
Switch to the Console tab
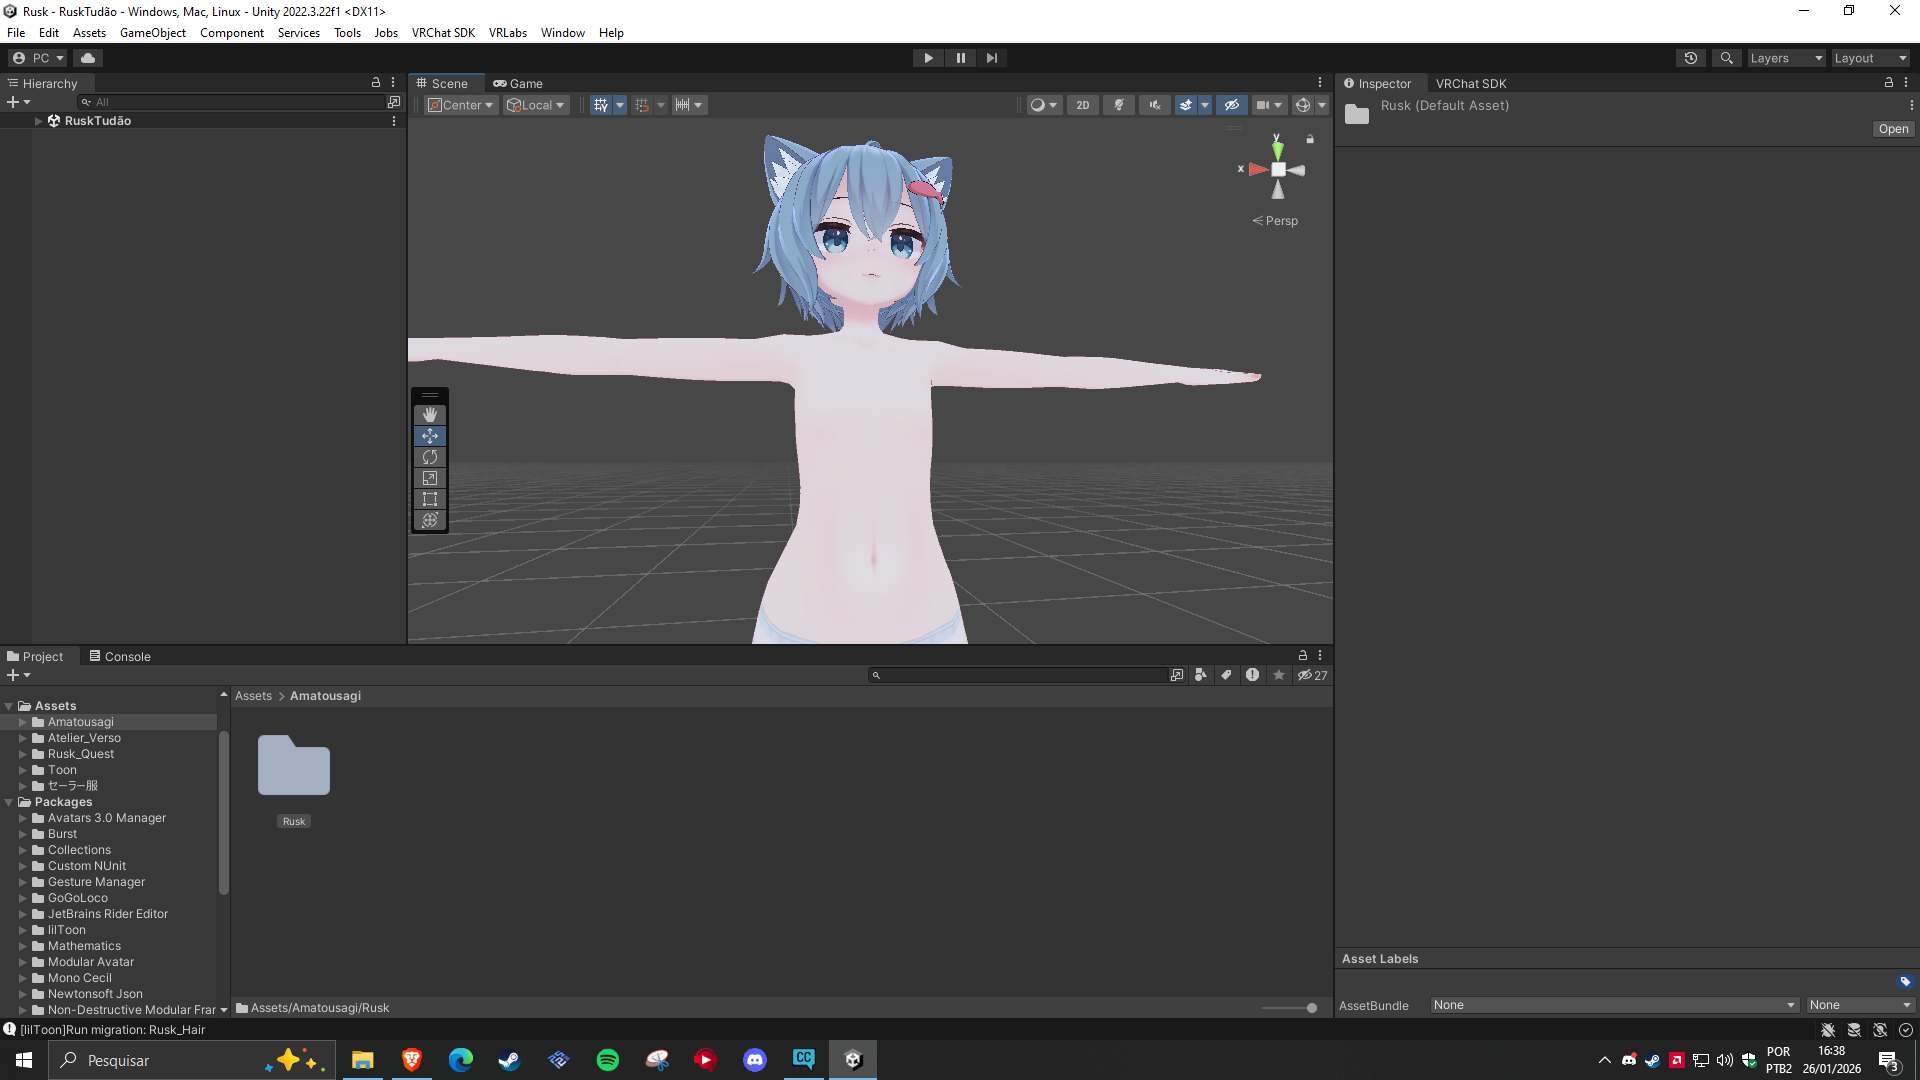point(120,656)
